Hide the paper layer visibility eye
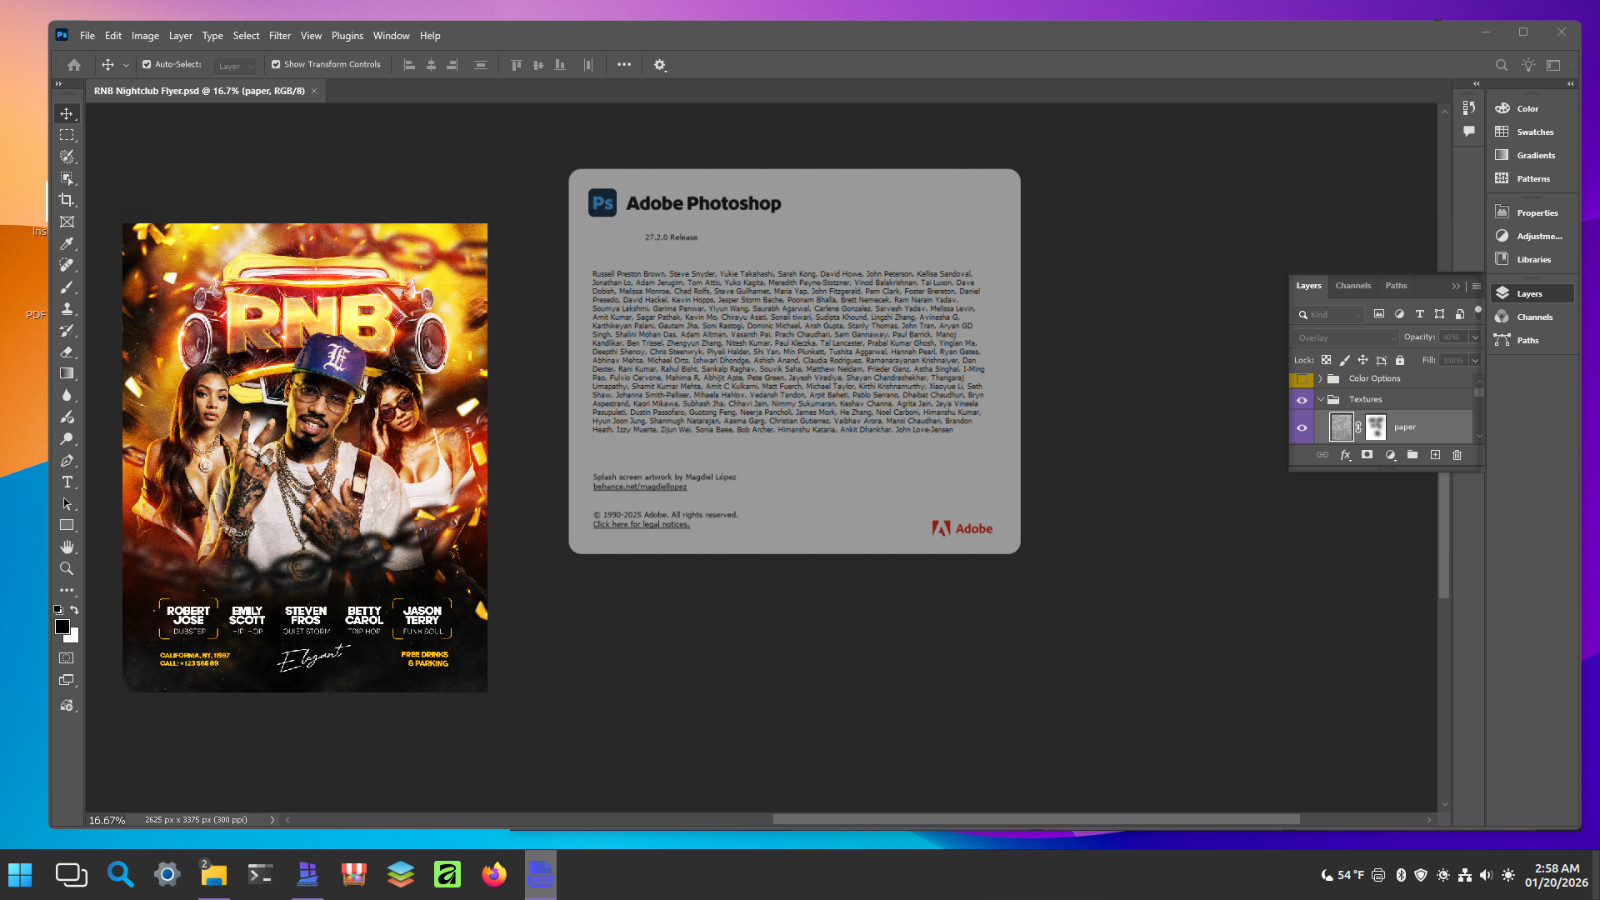The height and width of the screenshot is (900, 1600). (1302, 427)
